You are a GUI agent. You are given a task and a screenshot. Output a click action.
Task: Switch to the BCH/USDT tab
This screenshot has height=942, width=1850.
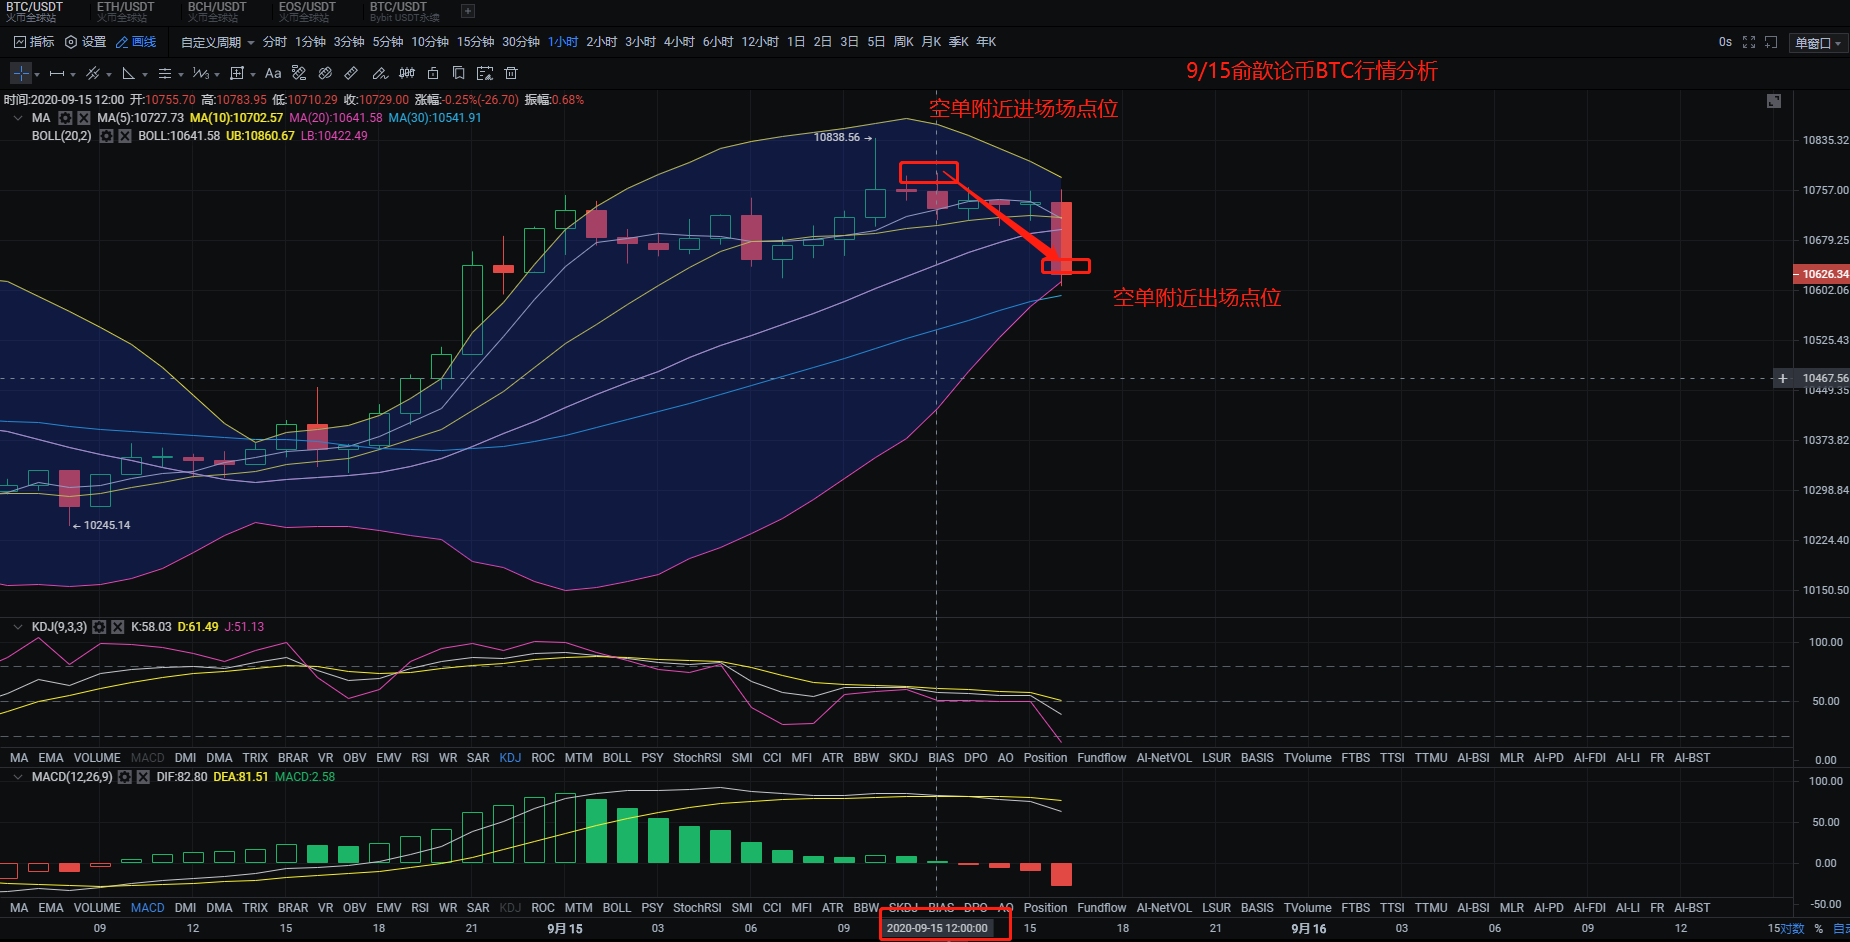216,11
